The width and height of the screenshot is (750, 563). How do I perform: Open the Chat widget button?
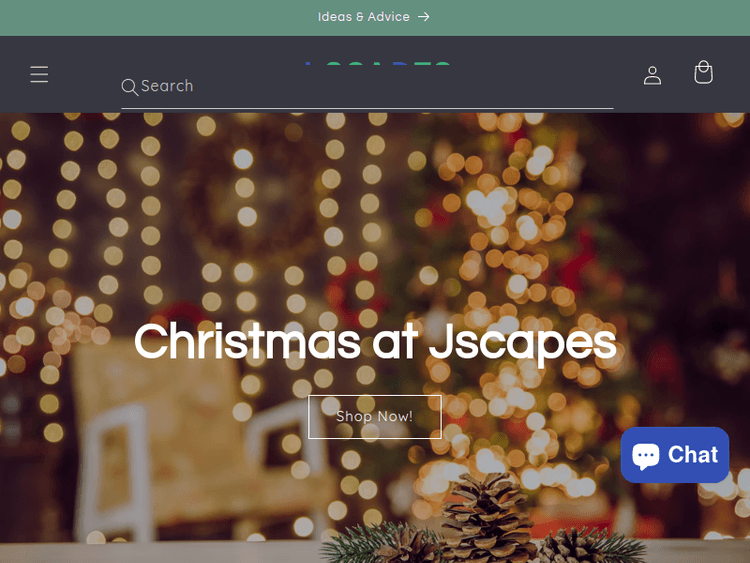coord(674,455)
